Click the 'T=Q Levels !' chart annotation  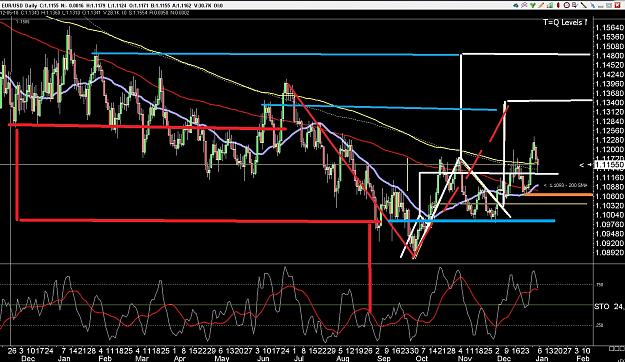(x=565, y=22)
